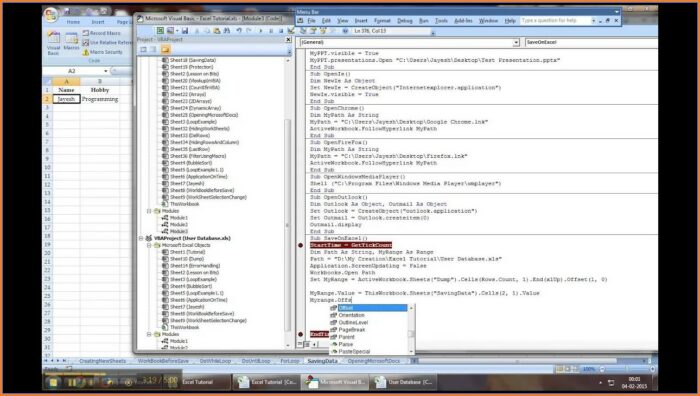The image size is (700, 396).
Task: Click Record Macro in Excel ribbon
Action: [101, 33]
